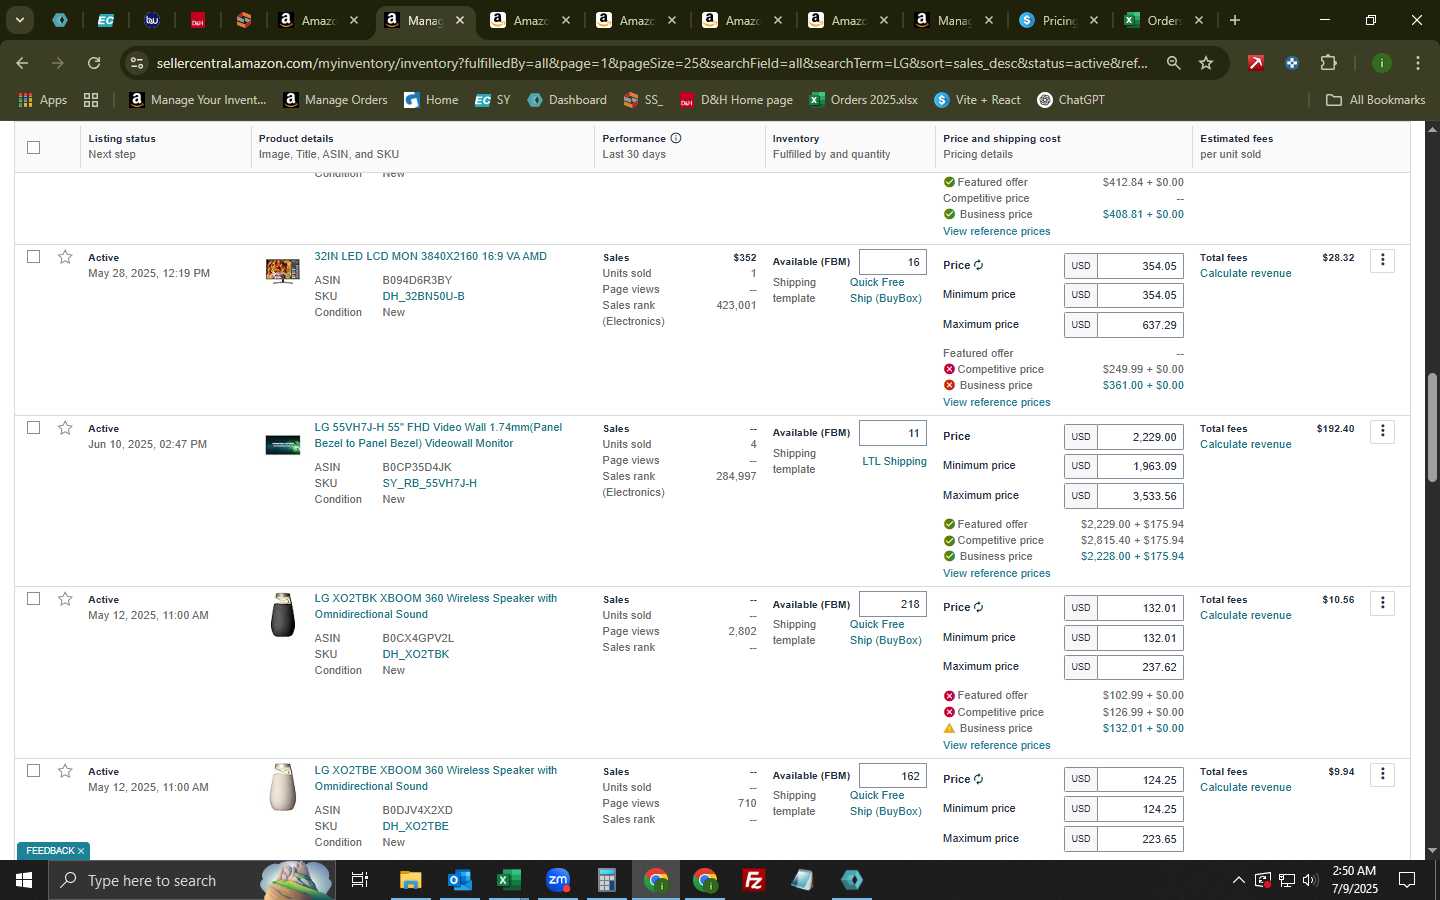Click Calculate revenue for LG 55VH7J-H
Screen dimensions: 1440x900
(1245, 444)
